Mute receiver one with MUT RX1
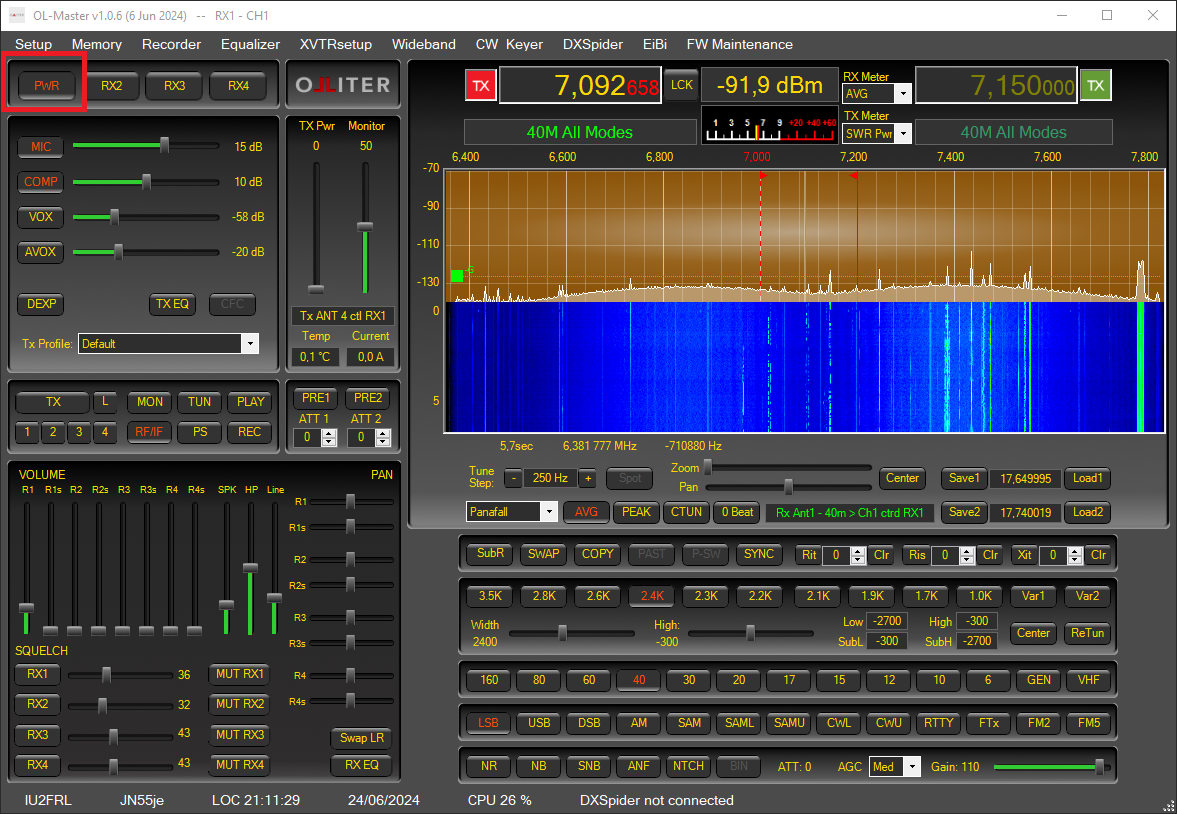 tap(238, 674)
